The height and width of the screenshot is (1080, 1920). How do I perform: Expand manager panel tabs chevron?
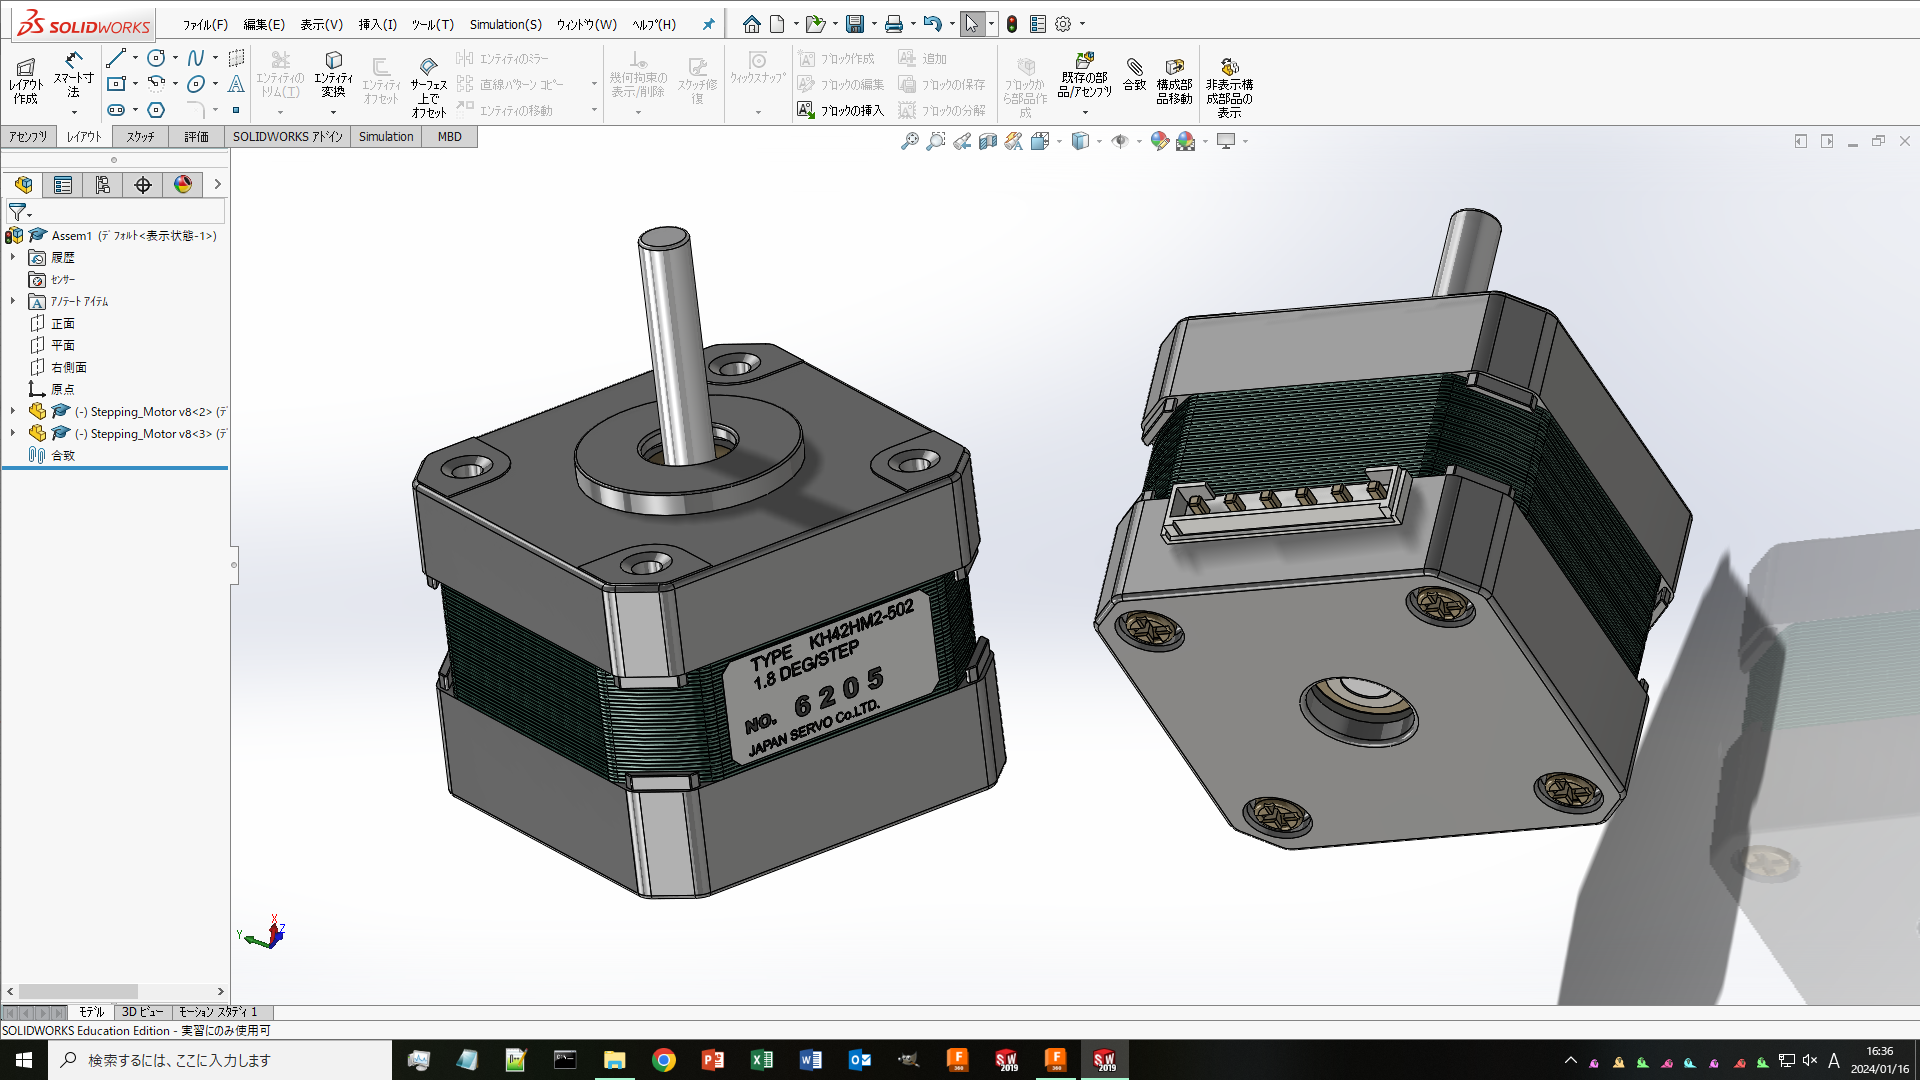[x=217, y=184]
